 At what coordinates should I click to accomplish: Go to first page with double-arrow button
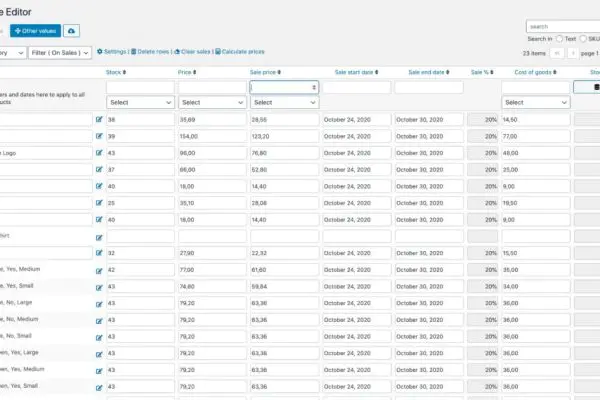pos(557,53)
